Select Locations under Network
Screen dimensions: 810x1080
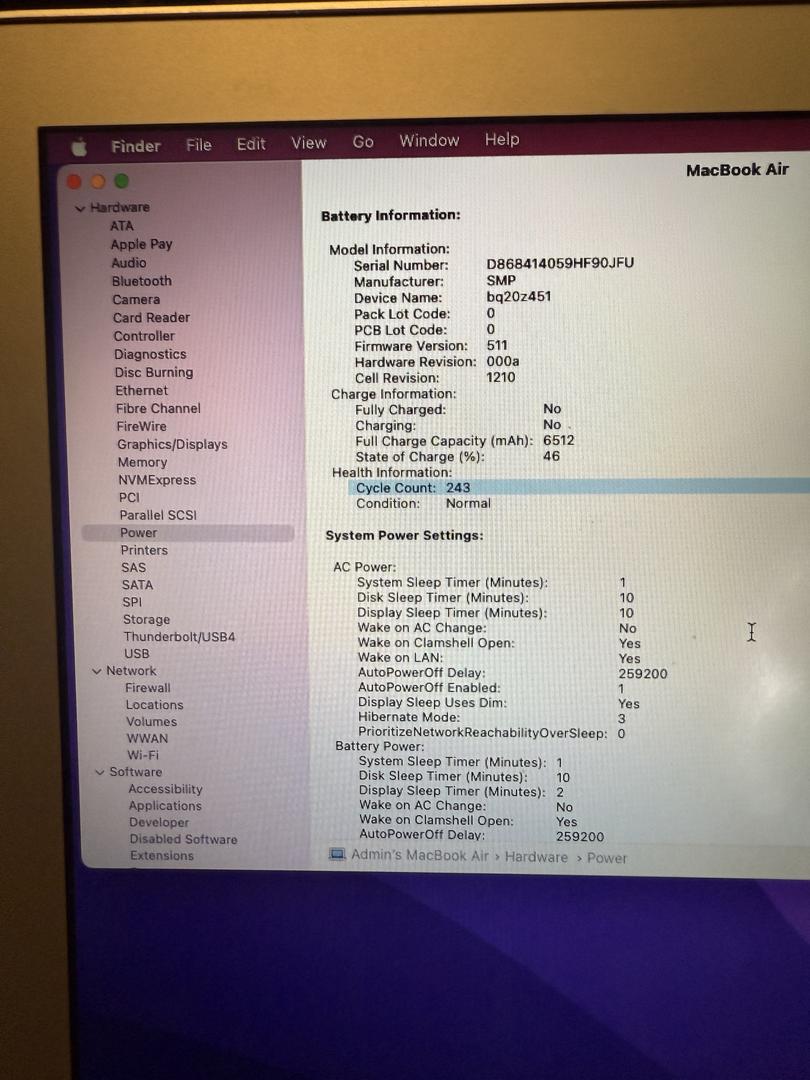tap(154, 705)
